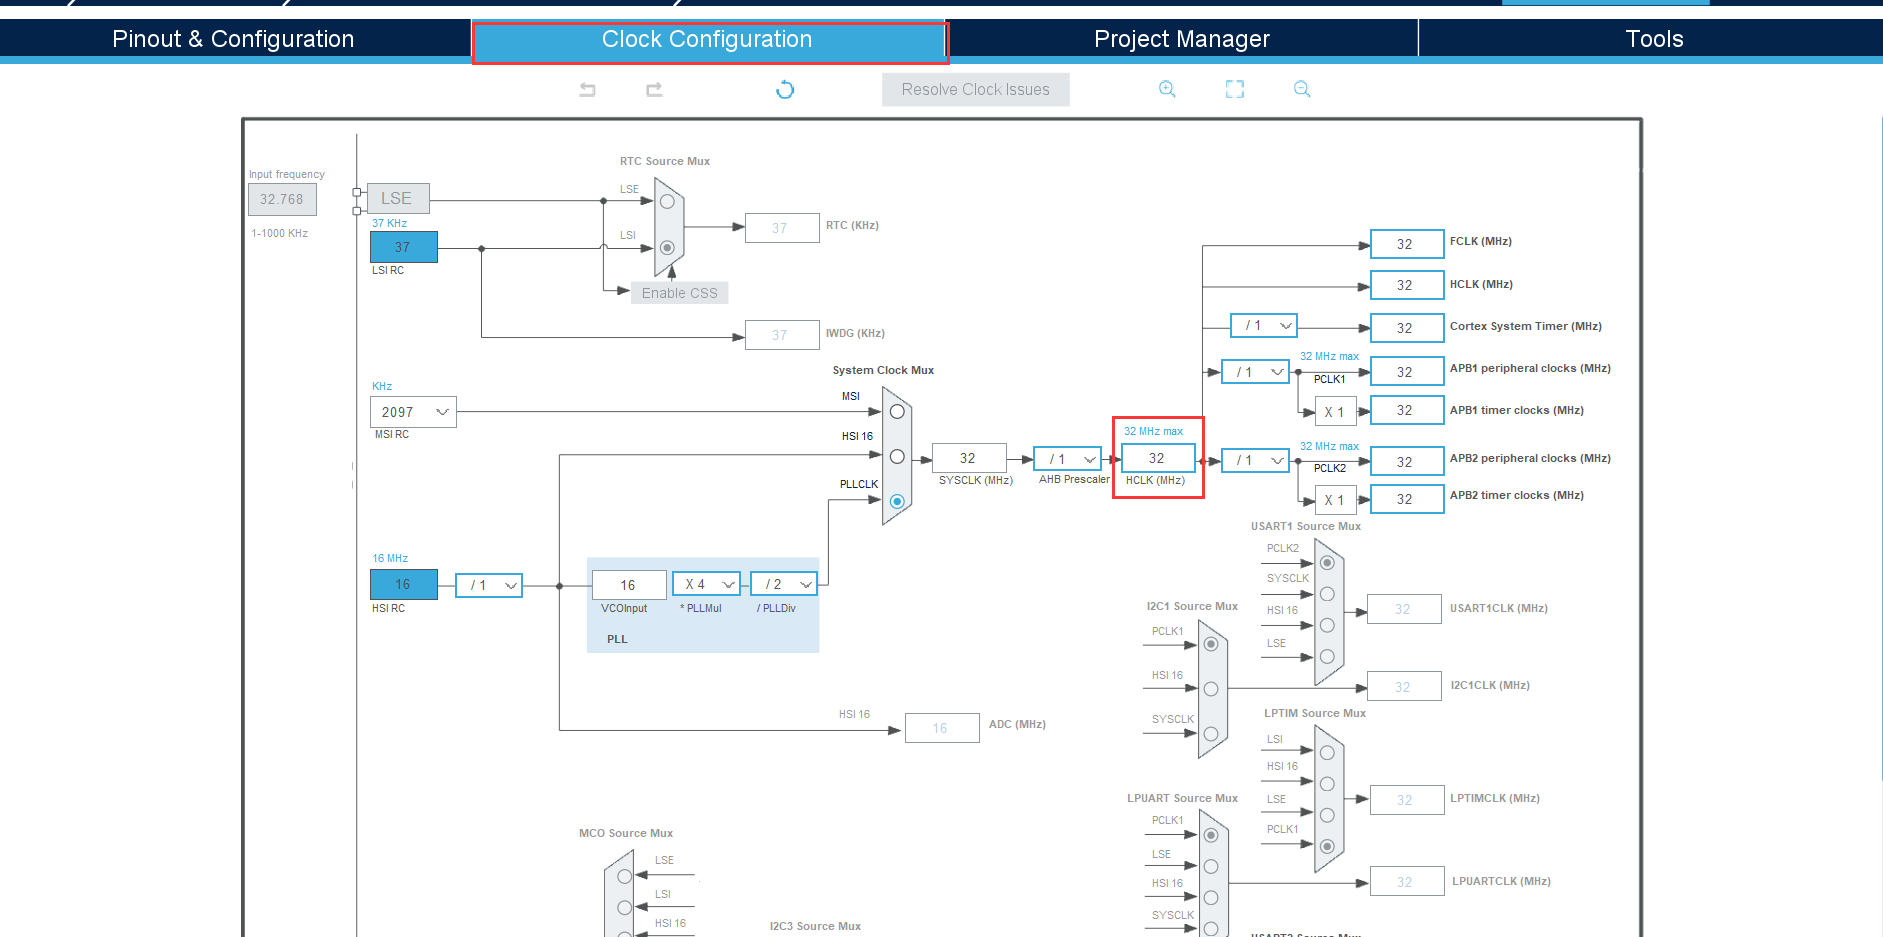1883x937 pixels.
Task: Open the APB1 prescaler dropdown
Action: pyautogui.click(x=1255, y=372)
